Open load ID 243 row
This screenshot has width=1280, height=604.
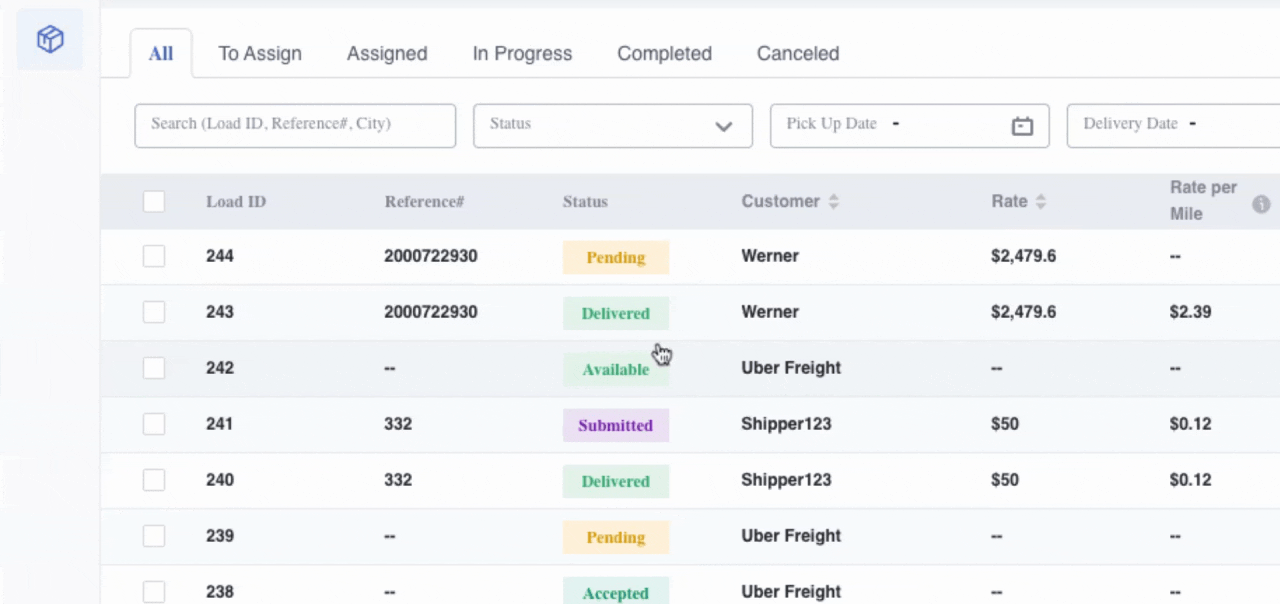pos(220,313)
